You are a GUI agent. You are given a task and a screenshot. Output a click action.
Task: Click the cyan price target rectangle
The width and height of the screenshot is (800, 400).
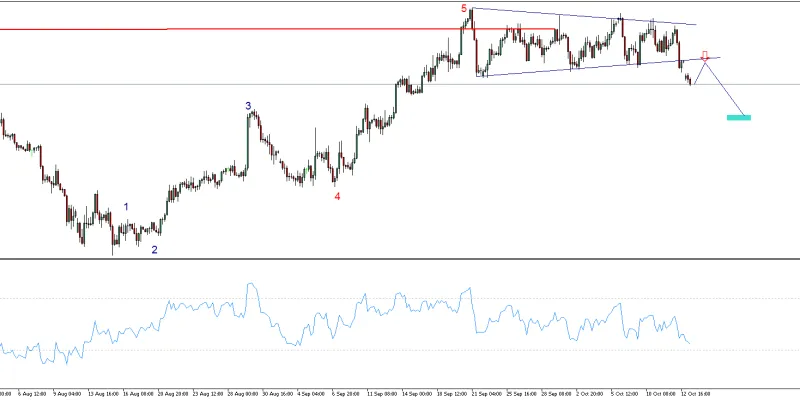tap(739, 118)
